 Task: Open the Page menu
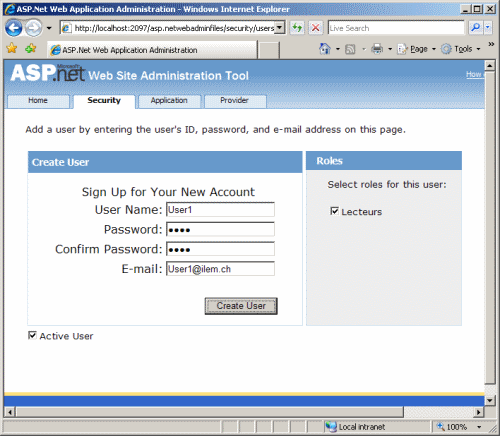[417, 49]
